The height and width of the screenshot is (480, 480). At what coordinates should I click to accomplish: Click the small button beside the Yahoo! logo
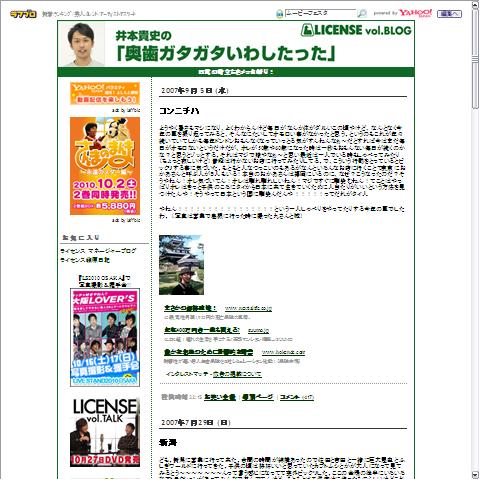tap(449, 14)
